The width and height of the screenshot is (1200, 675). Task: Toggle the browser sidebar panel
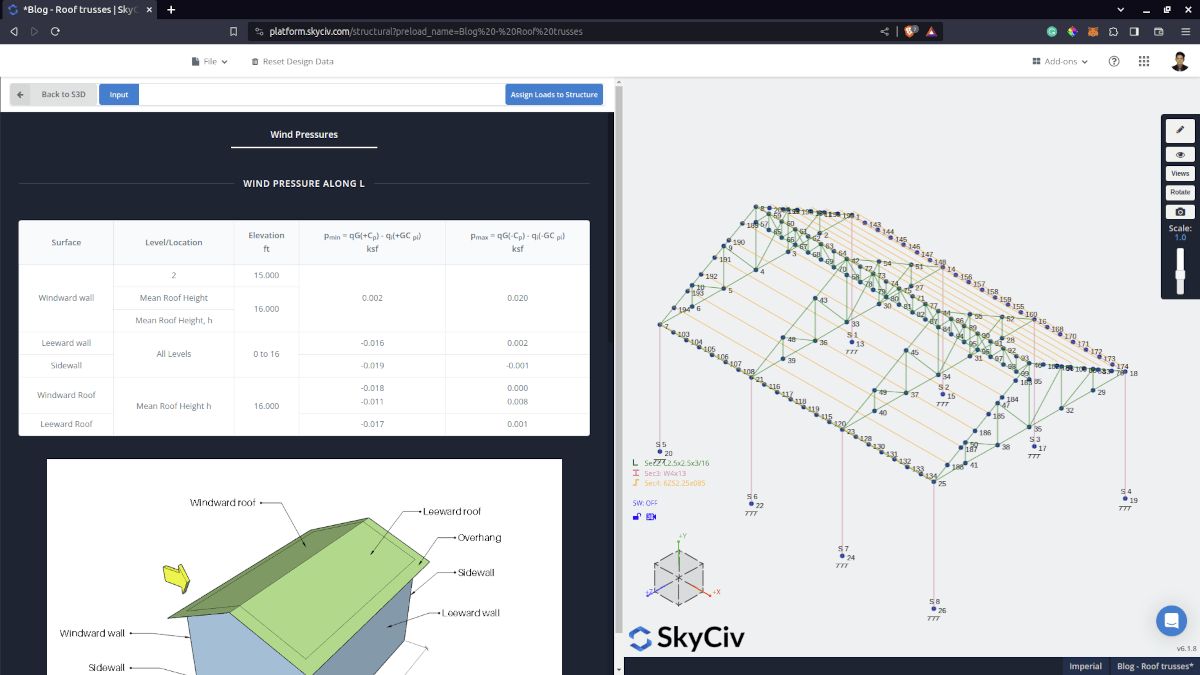1134,31
